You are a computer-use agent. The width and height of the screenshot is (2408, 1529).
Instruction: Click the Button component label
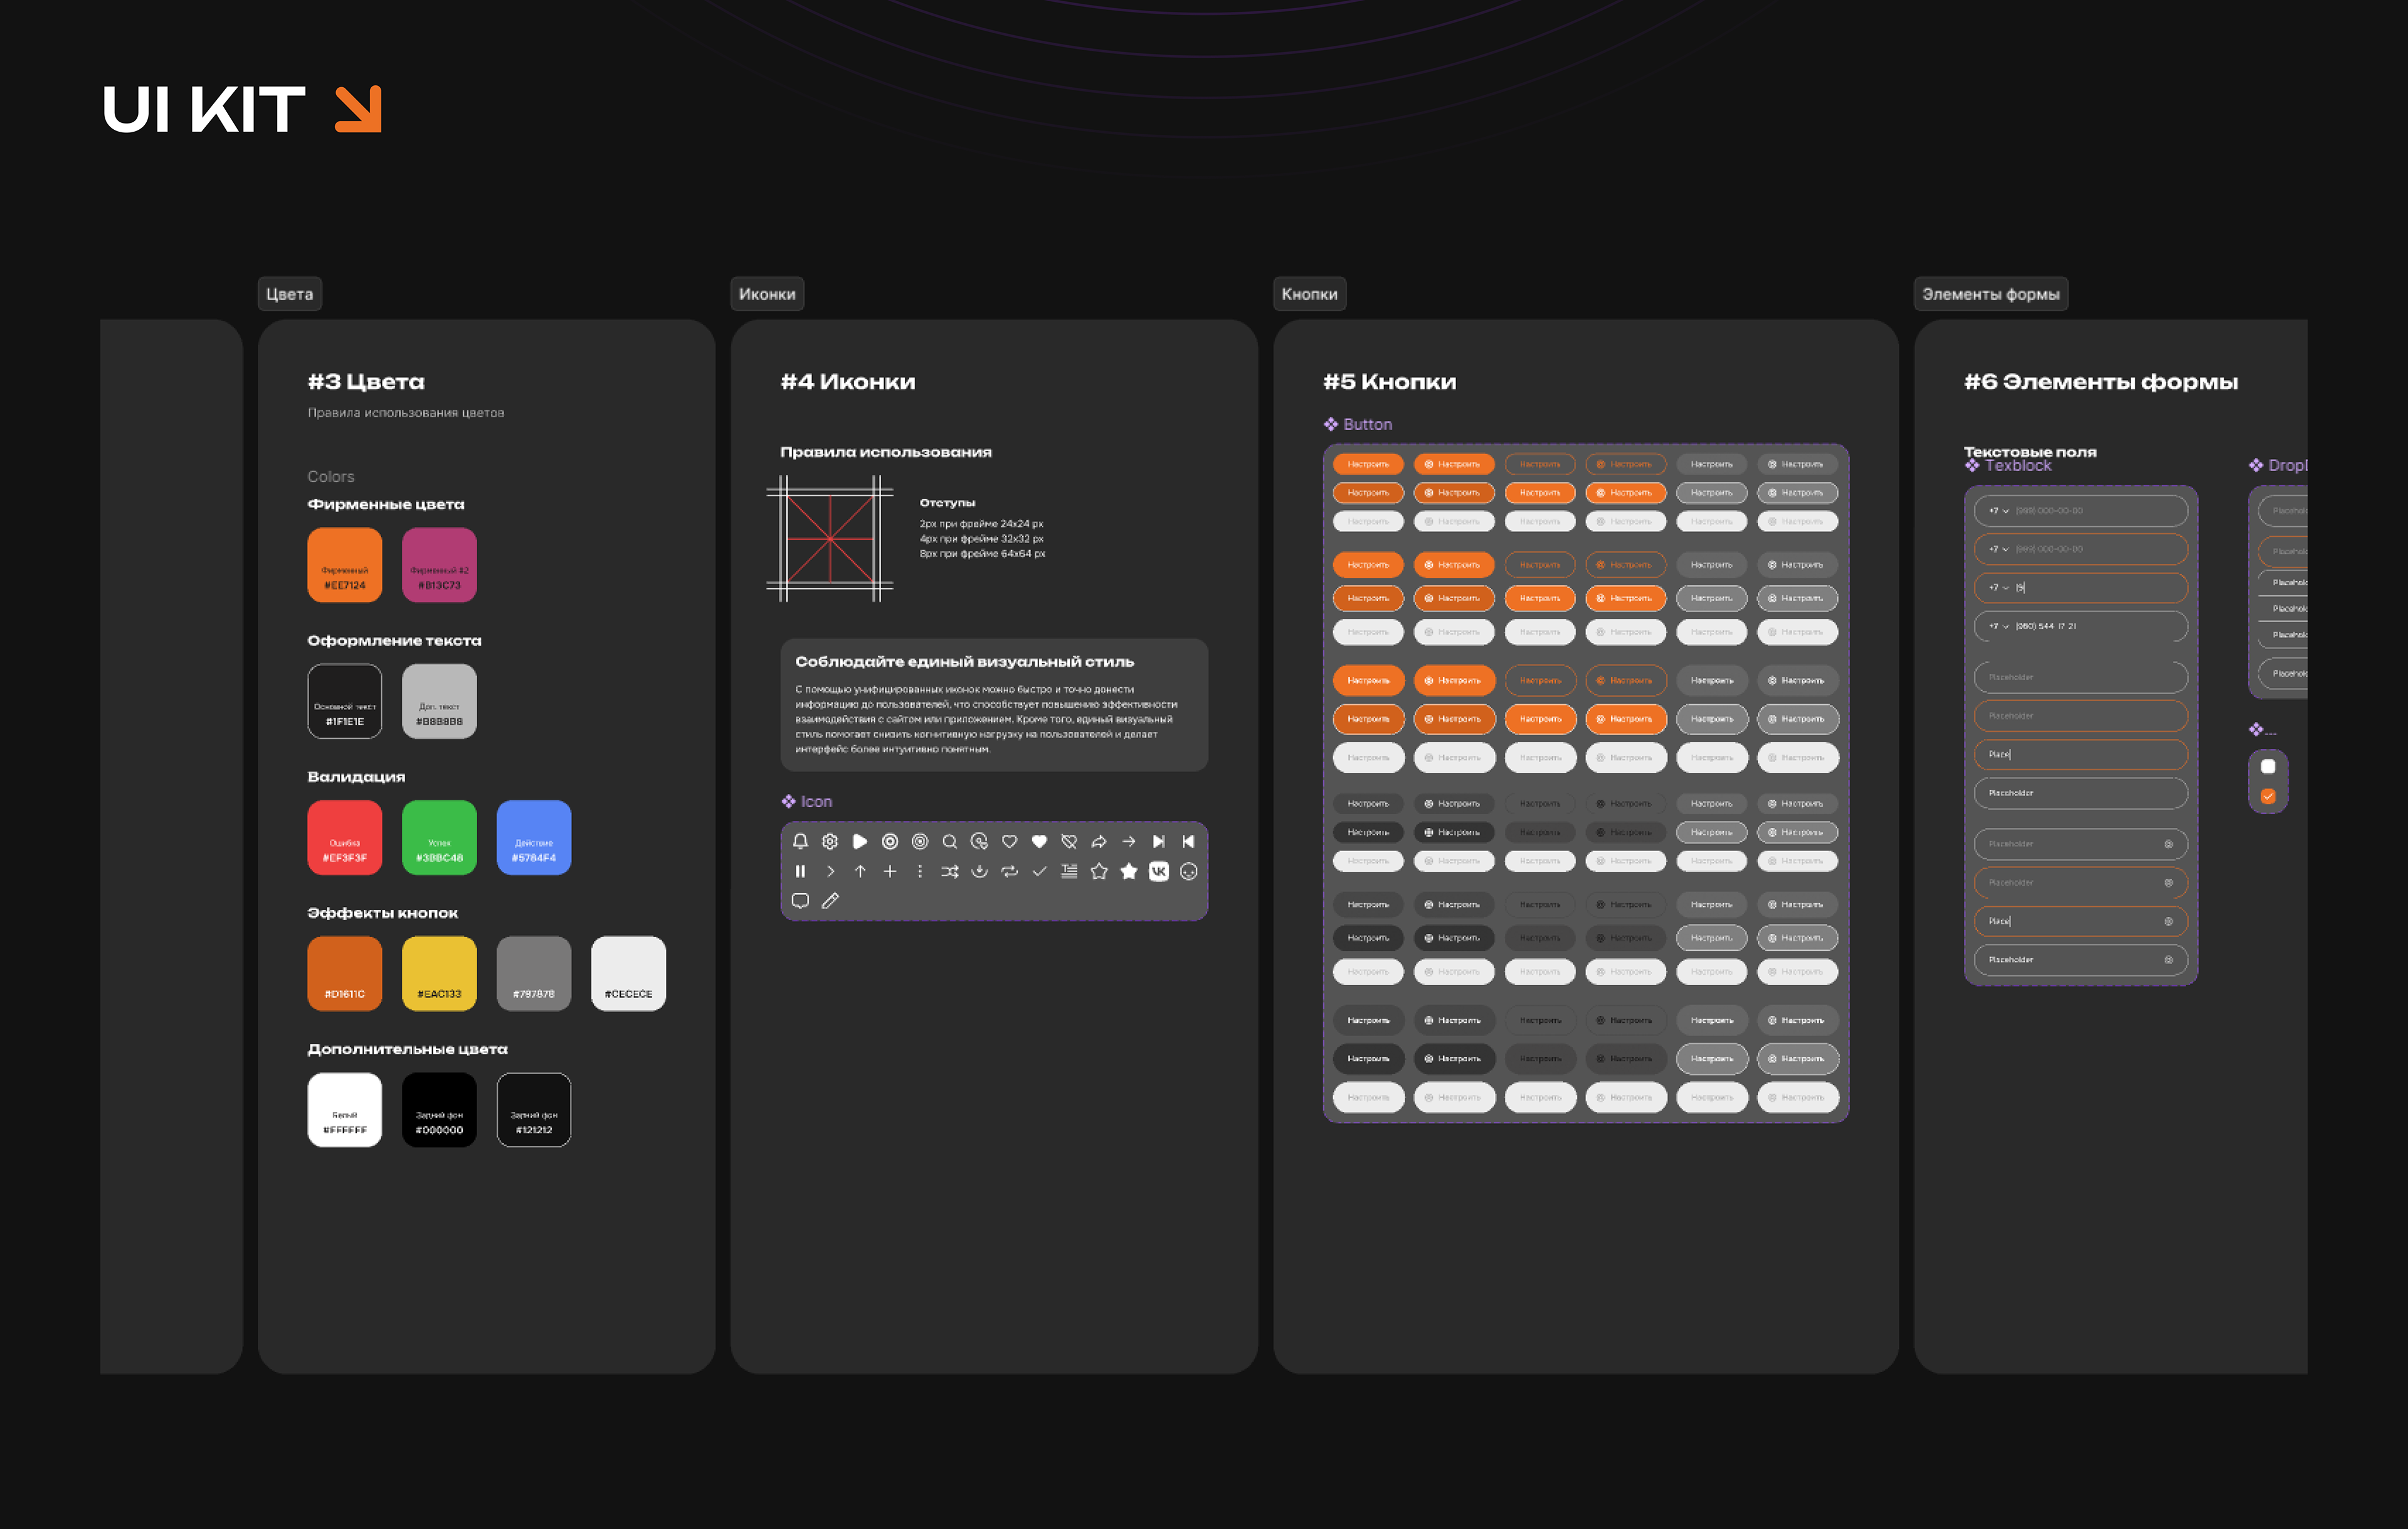(x=1366, y=424)
